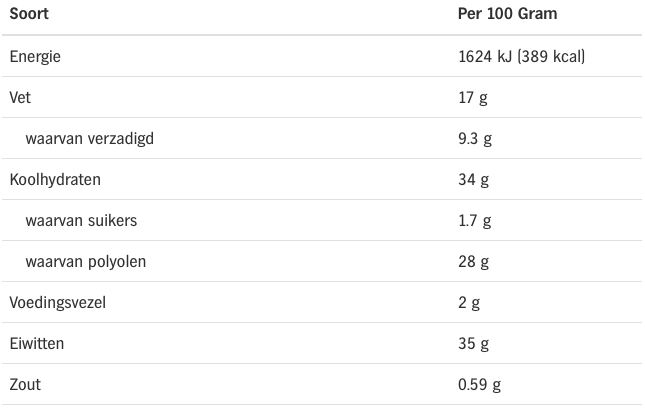The width and height of the screenshot is (645, 413).
Task: Click the 0.59 g value
Action: (479, 385)
